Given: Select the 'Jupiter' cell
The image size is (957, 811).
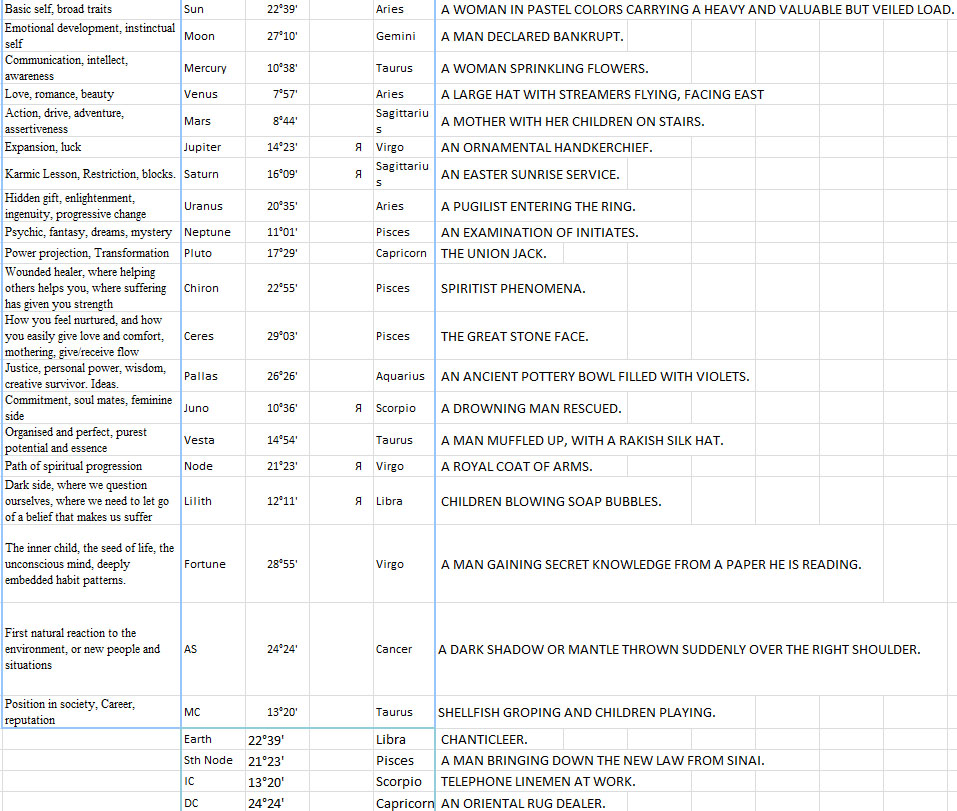Looking at the screenshot, I should click(x=213, y=147).
